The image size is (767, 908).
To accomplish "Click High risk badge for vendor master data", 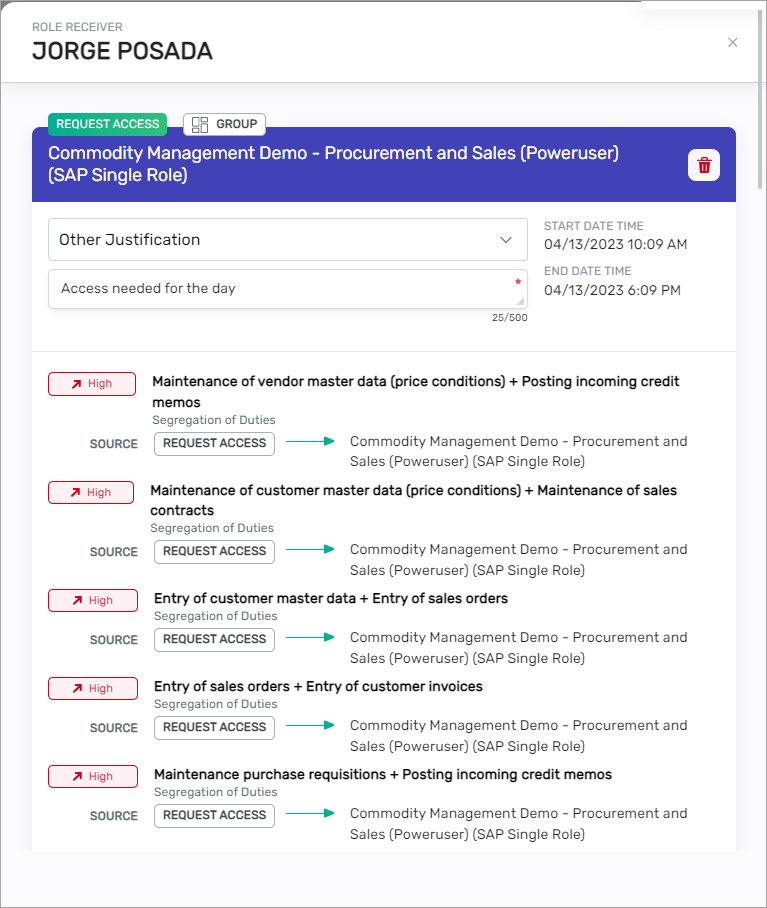I will point(91,384).
